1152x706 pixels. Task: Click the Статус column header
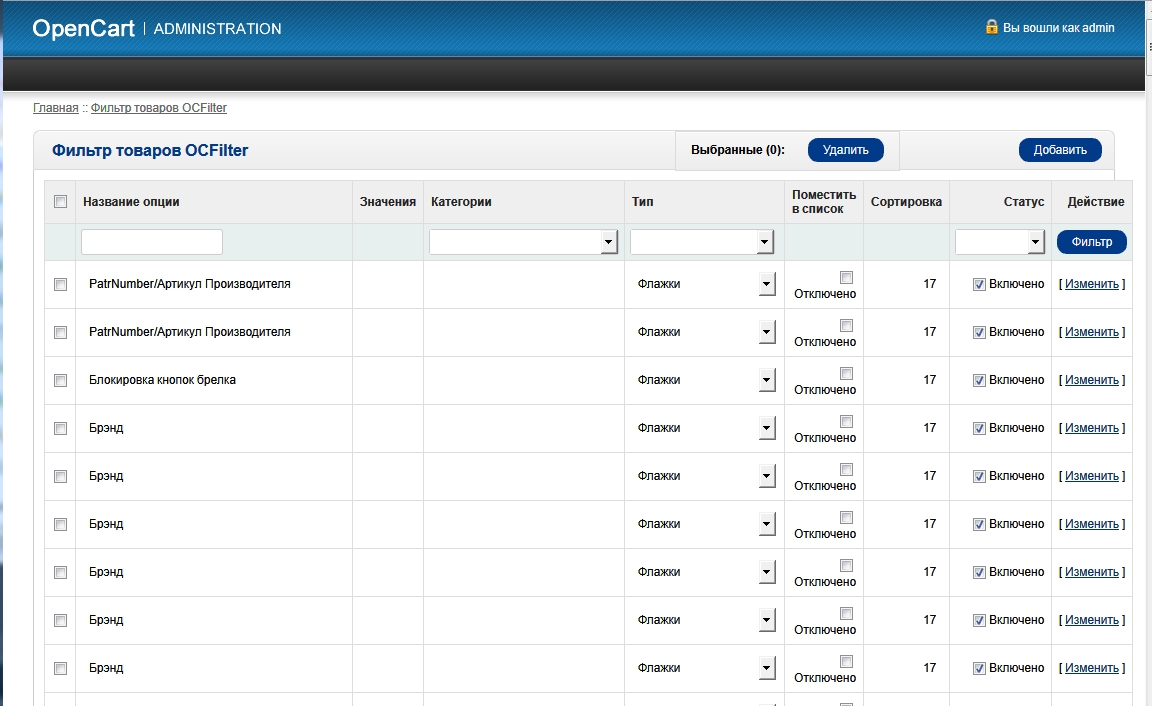click(1024, 202)
